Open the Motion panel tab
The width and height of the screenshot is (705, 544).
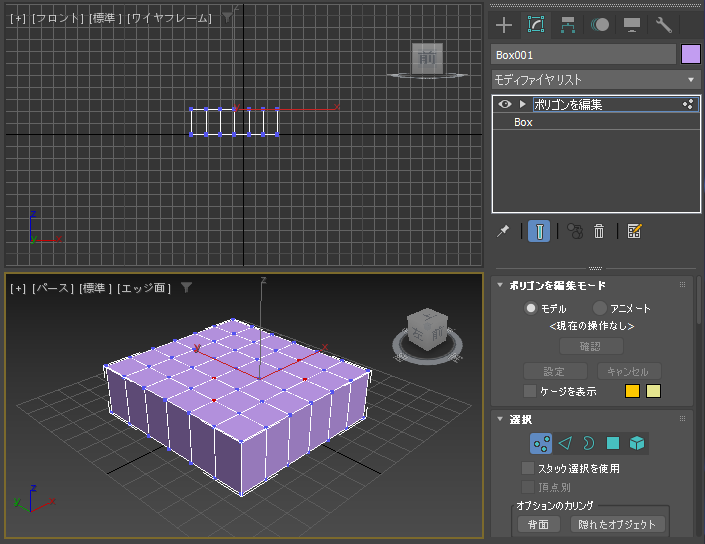(600, 25)
